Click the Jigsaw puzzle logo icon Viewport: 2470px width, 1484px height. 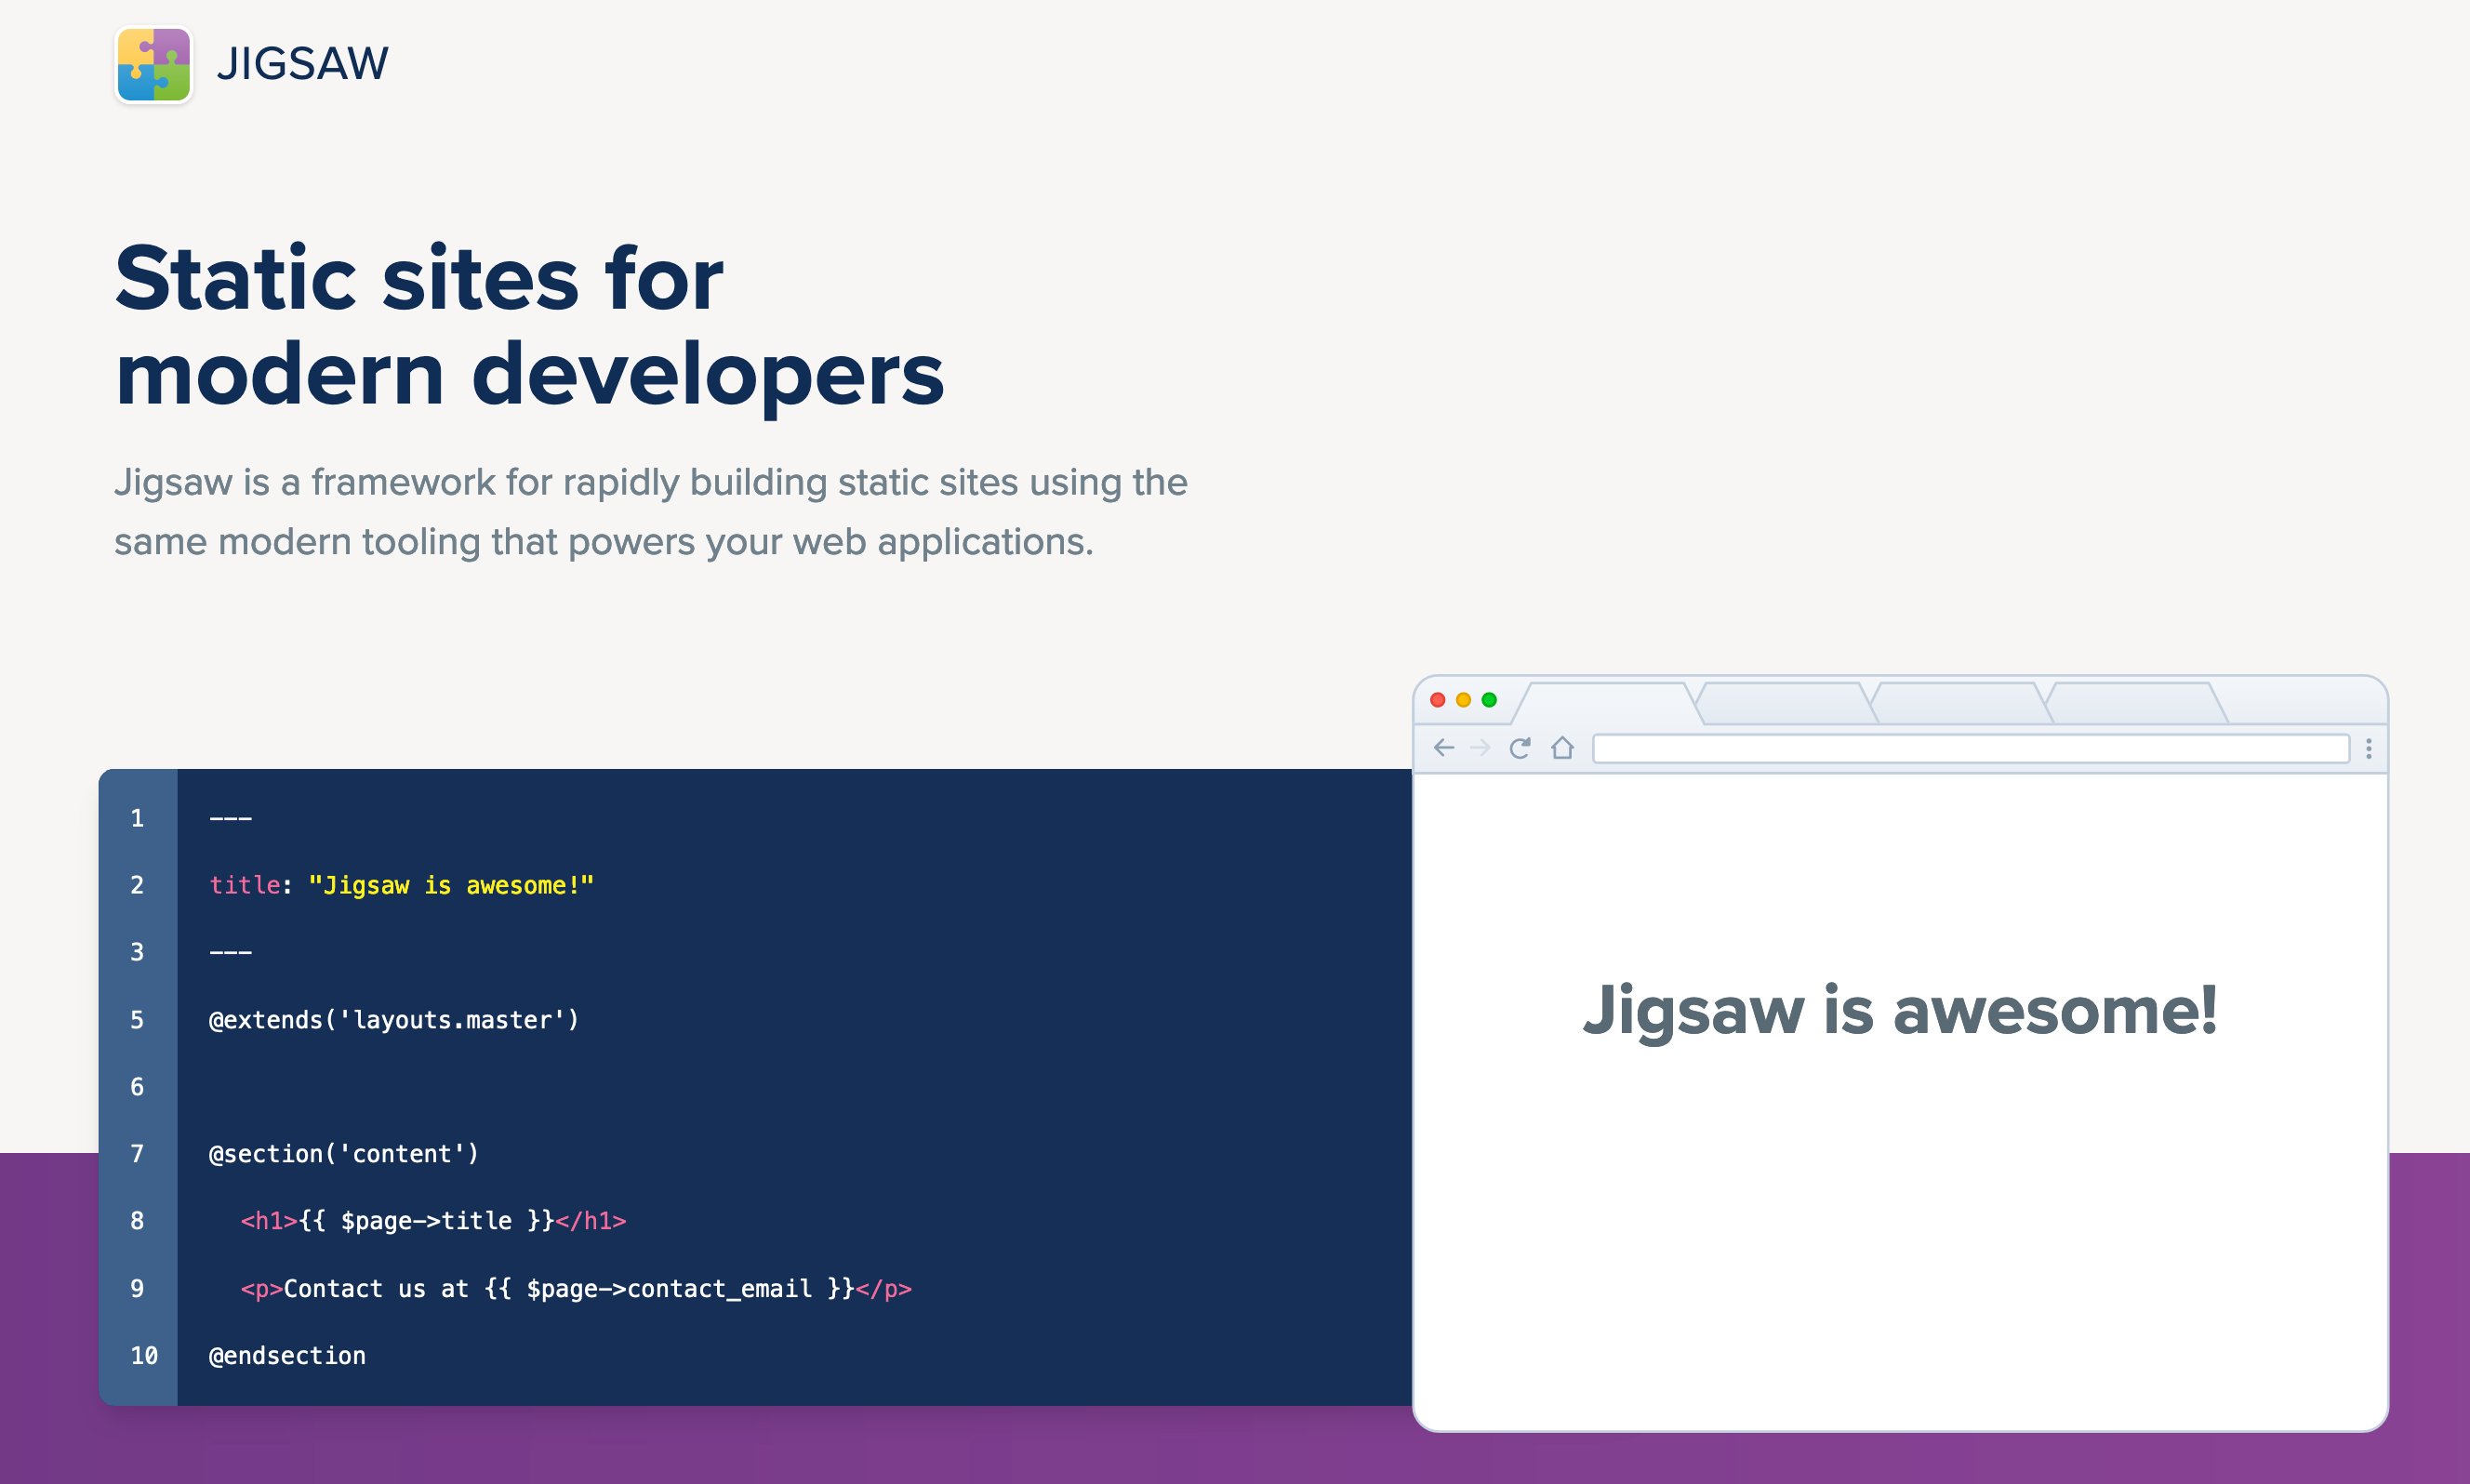point(153,64)
